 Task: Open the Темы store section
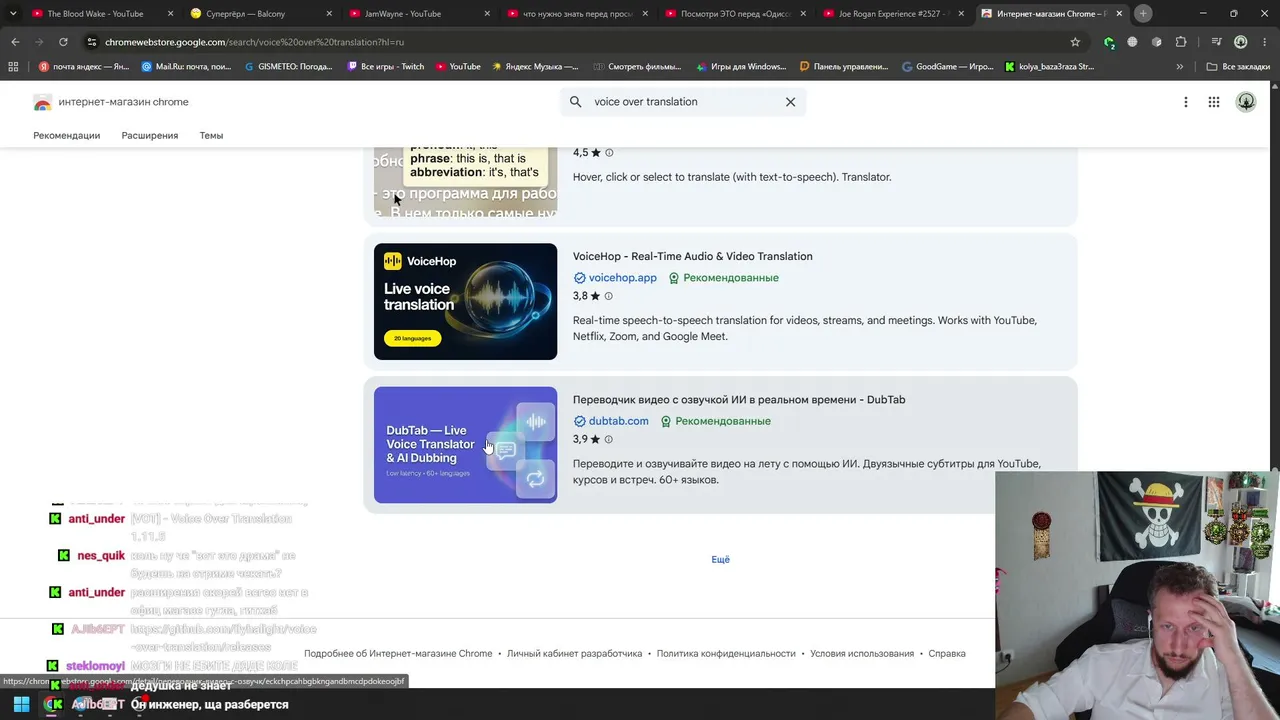point(211,135)
